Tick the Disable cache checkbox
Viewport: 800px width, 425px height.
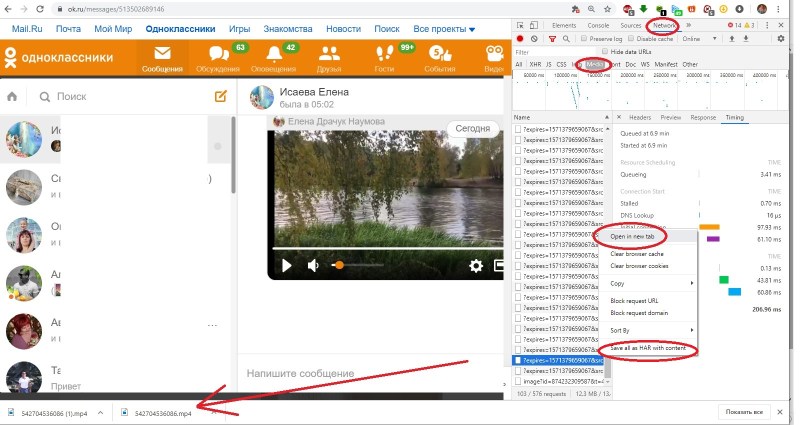(629, 38)
